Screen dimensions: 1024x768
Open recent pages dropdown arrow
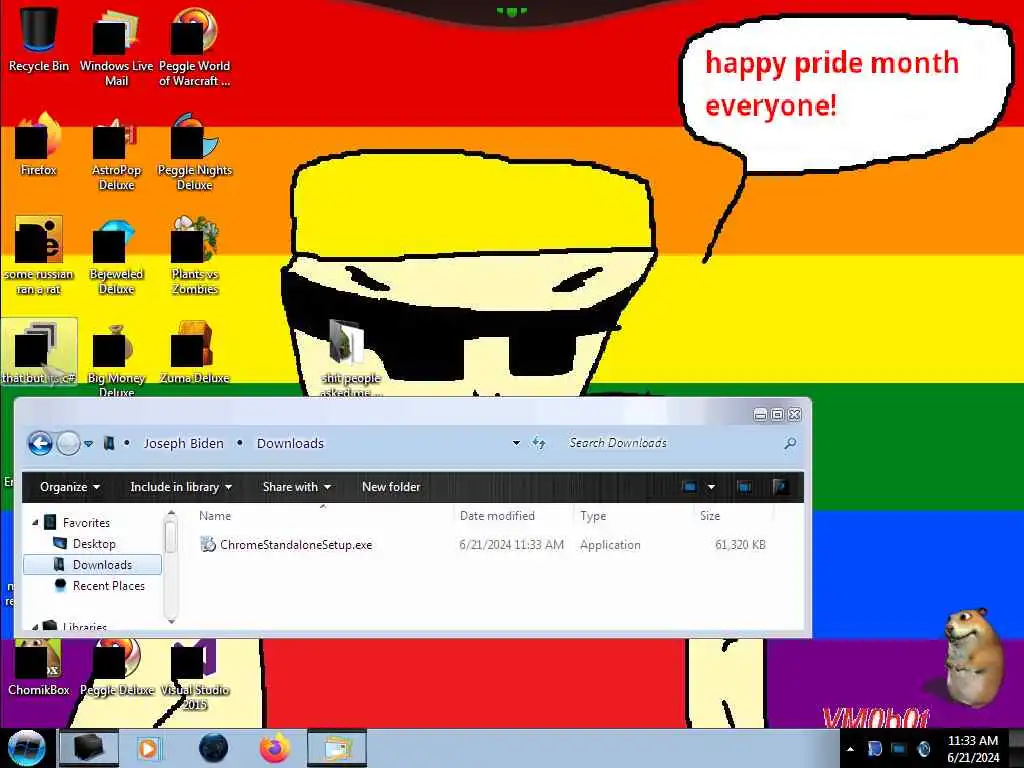tap(88, 443)
